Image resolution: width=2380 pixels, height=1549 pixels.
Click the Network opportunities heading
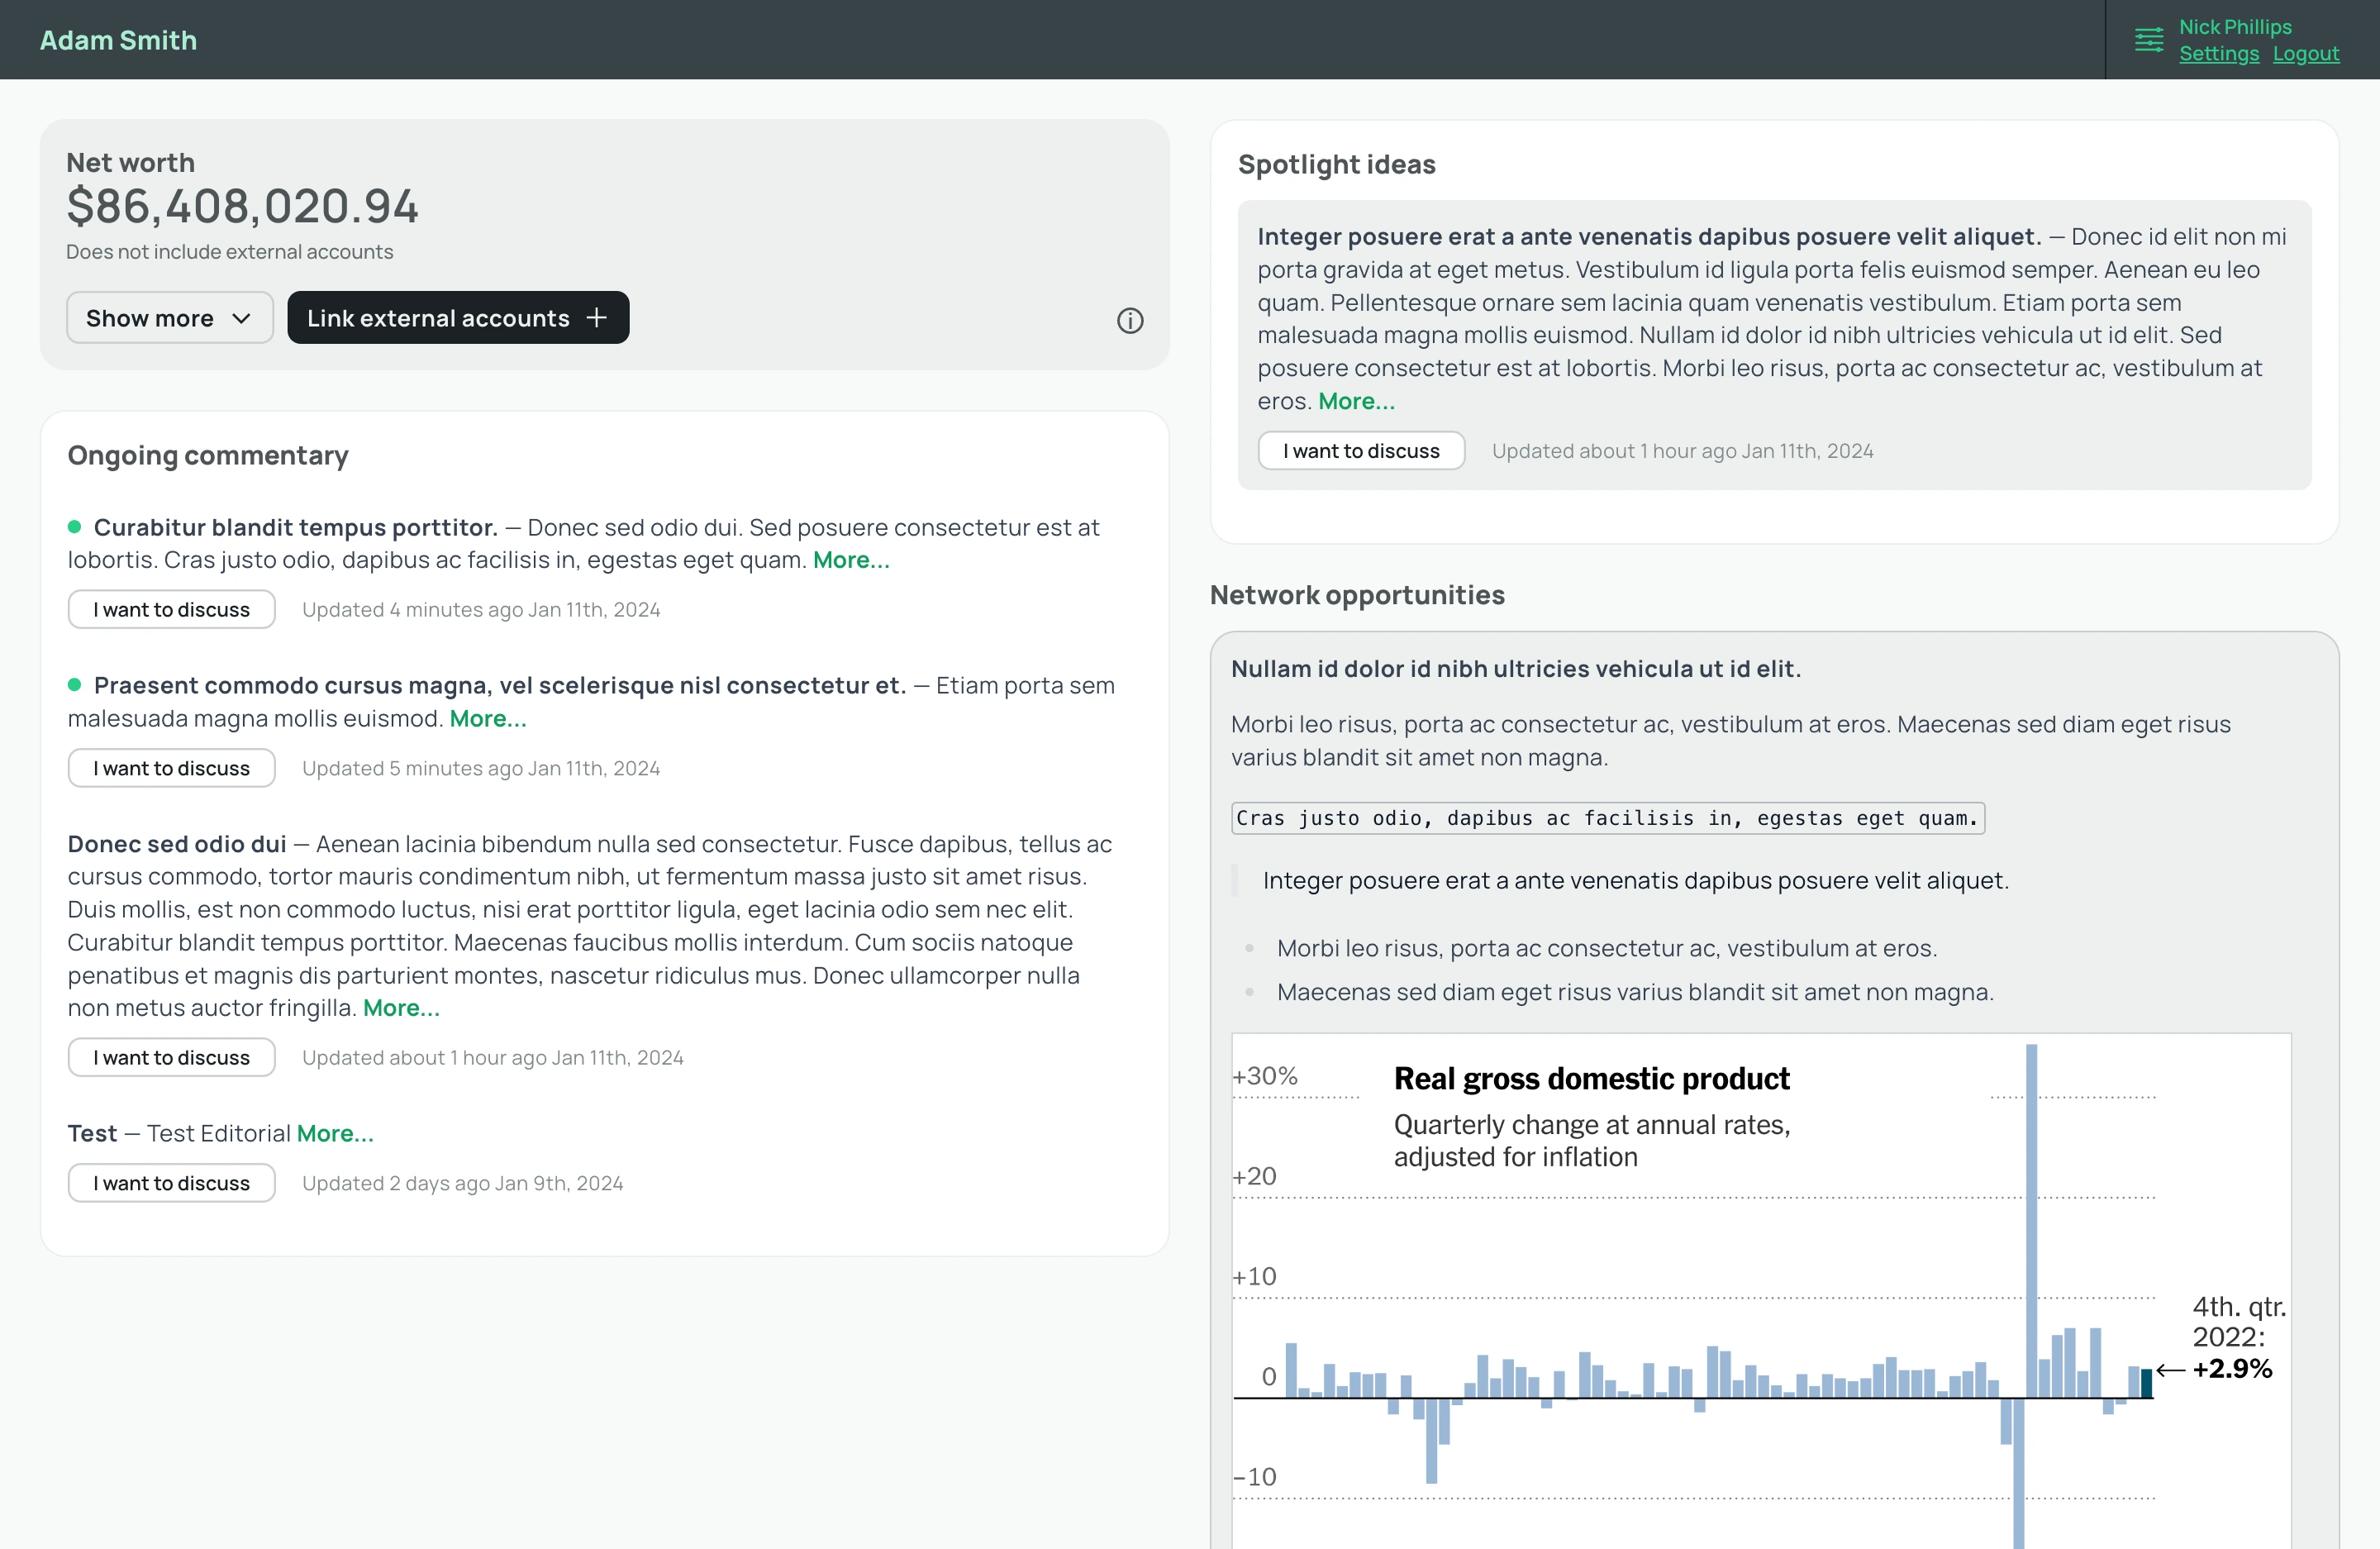[1357, 596]
